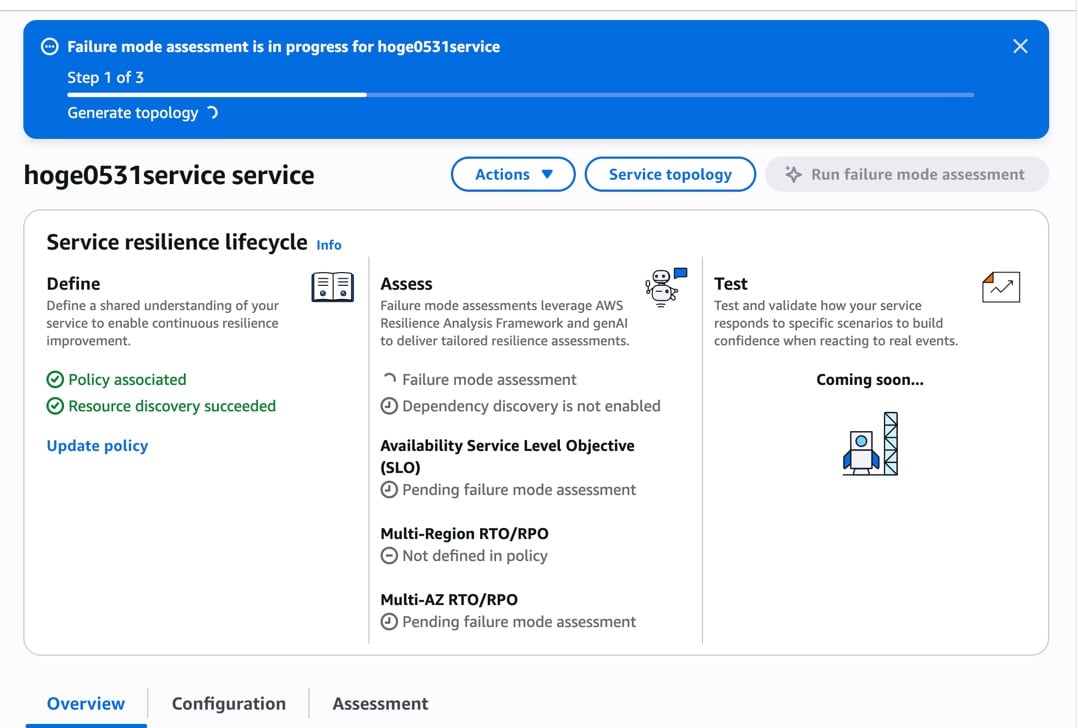Image resolution: width=1078 pixels, height=728 pixels.
Task: Click 'Resource discovery succeeded' status text
Action: point(172,406)
